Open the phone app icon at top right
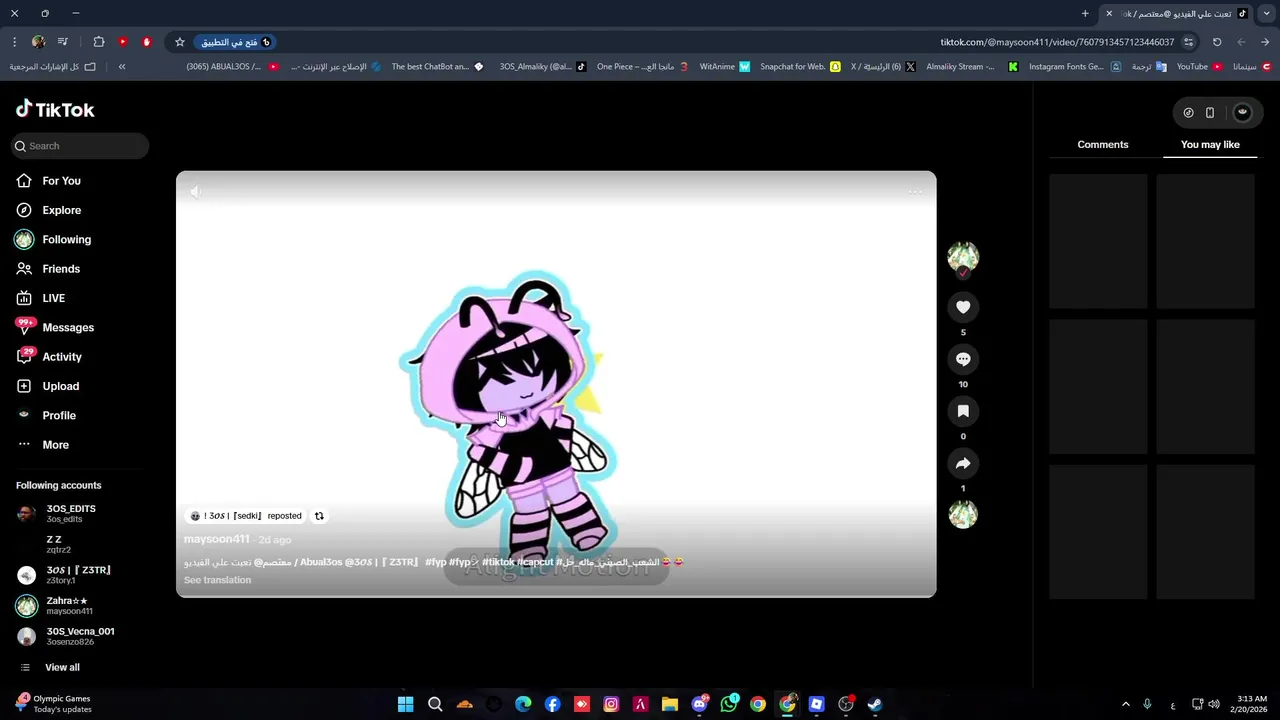1280x720 pixels. coord(1210,113)
